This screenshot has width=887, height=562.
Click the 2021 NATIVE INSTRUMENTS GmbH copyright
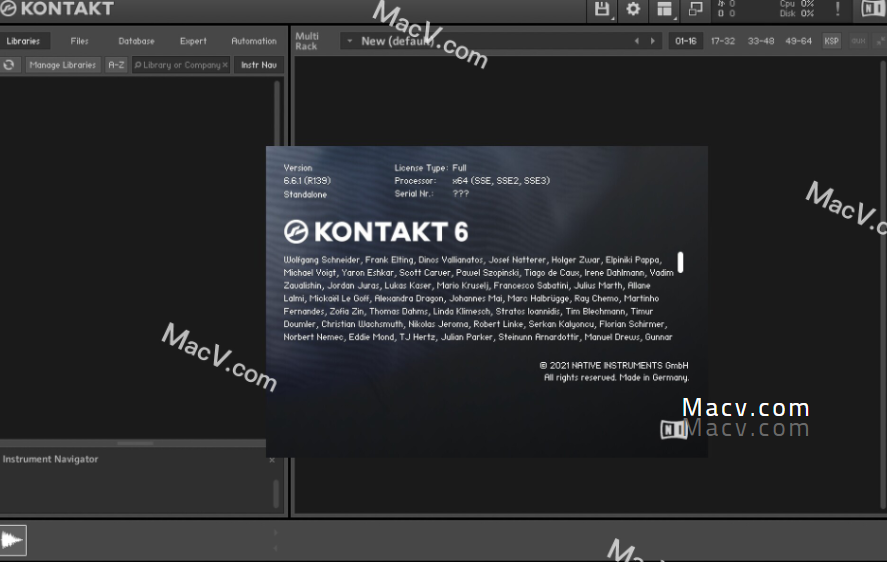[x=614, y=366]
